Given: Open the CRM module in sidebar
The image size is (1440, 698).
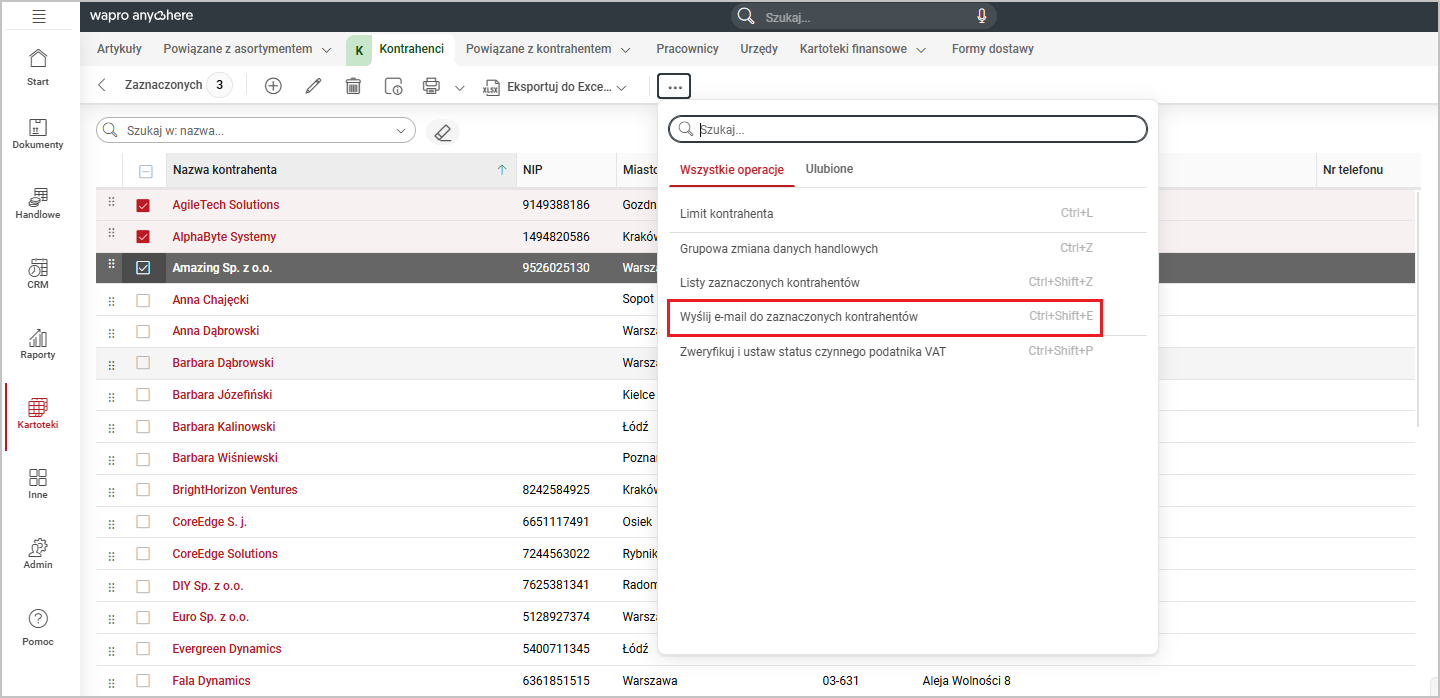Looking at the screenshot, I should [x=38, y=273].
